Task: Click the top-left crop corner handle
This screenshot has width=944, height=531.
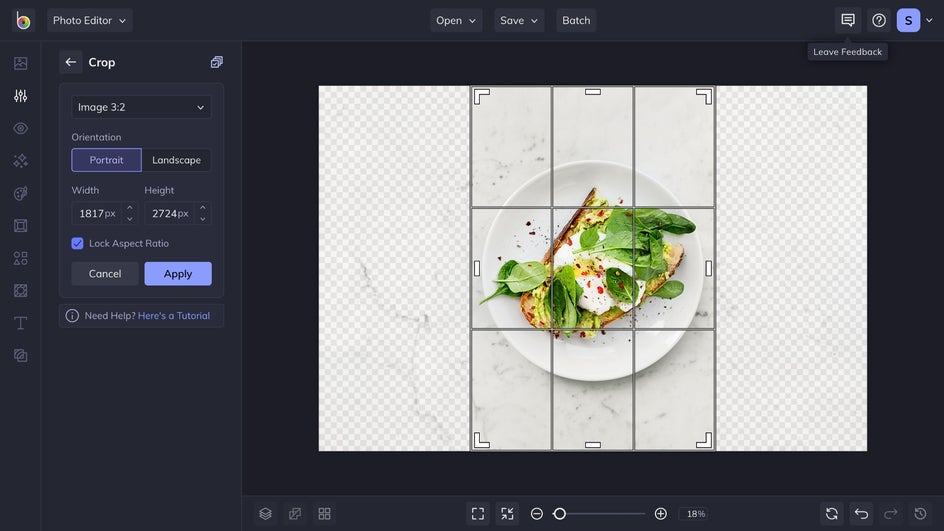Action: click(482, 96)
